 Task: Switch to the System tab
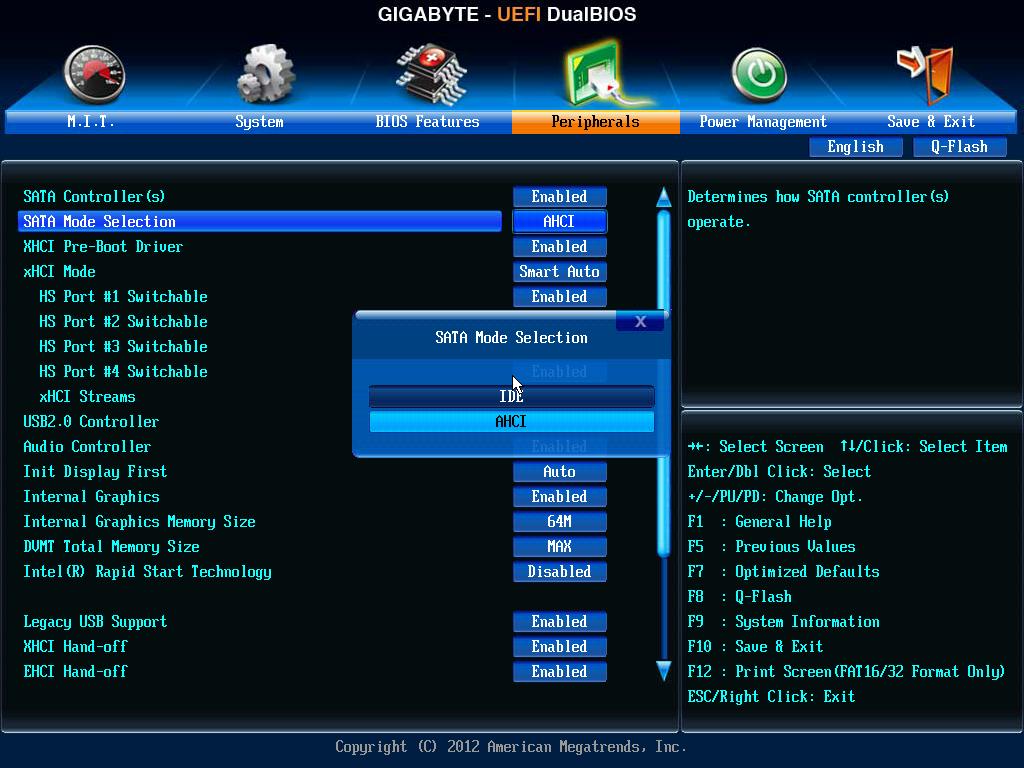click(x=259, y=121)
